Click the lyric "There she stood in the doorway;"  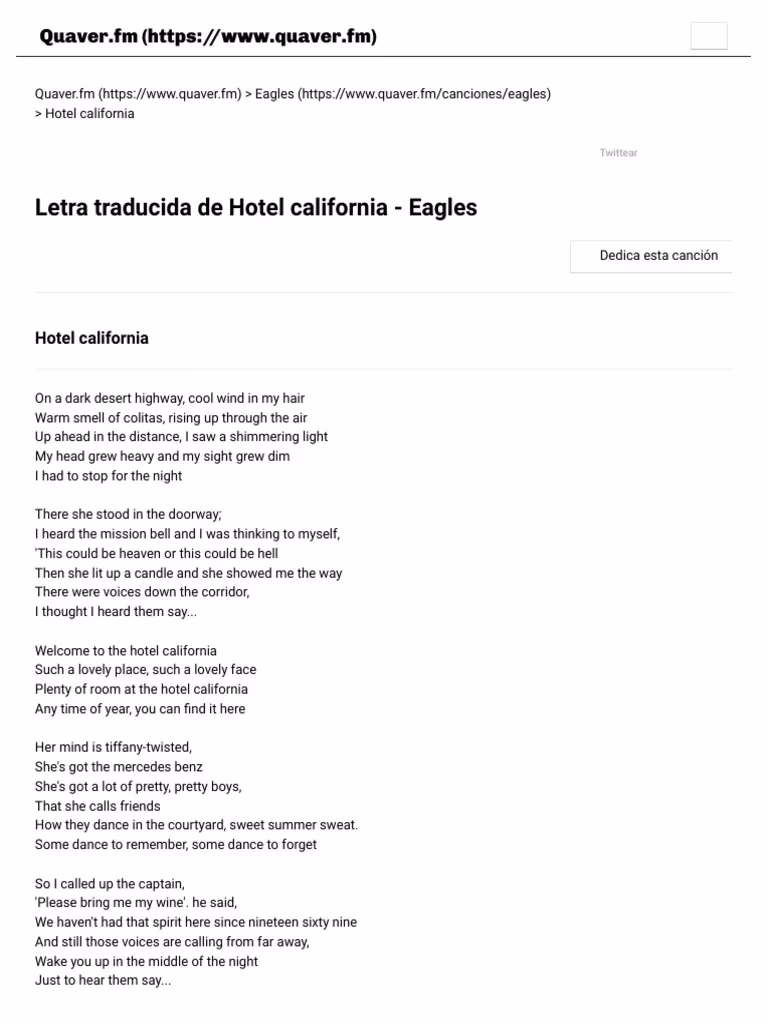pyautogui.click(x=127, y=513)
